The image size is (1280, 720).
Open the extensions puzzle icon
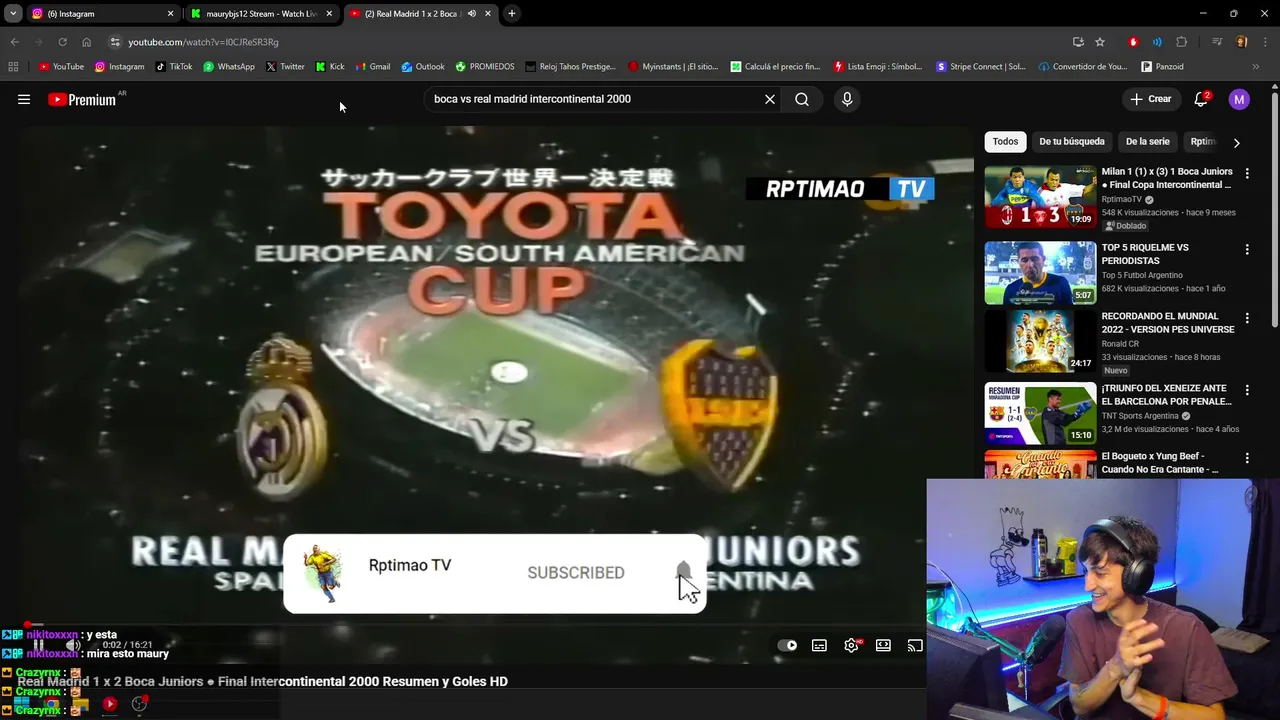tap(1182, 42)
